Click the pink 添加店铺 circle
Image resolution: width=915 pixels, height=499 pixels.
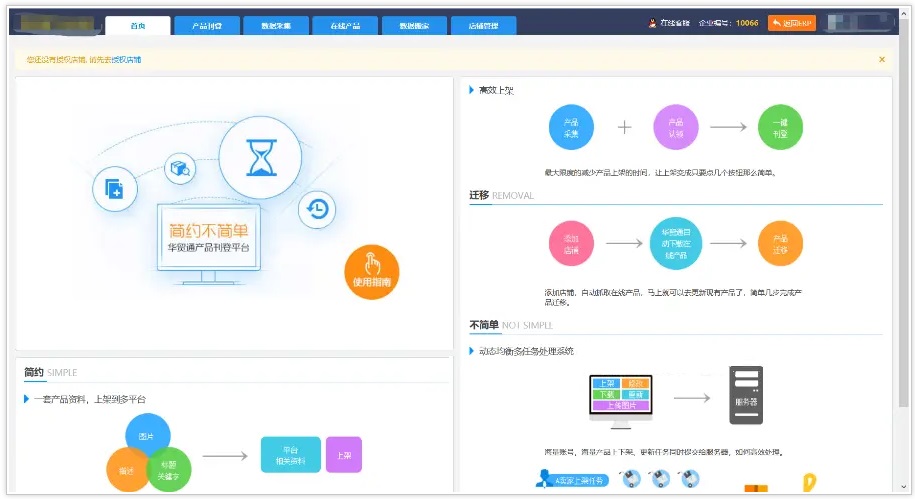tap(571, 243)
